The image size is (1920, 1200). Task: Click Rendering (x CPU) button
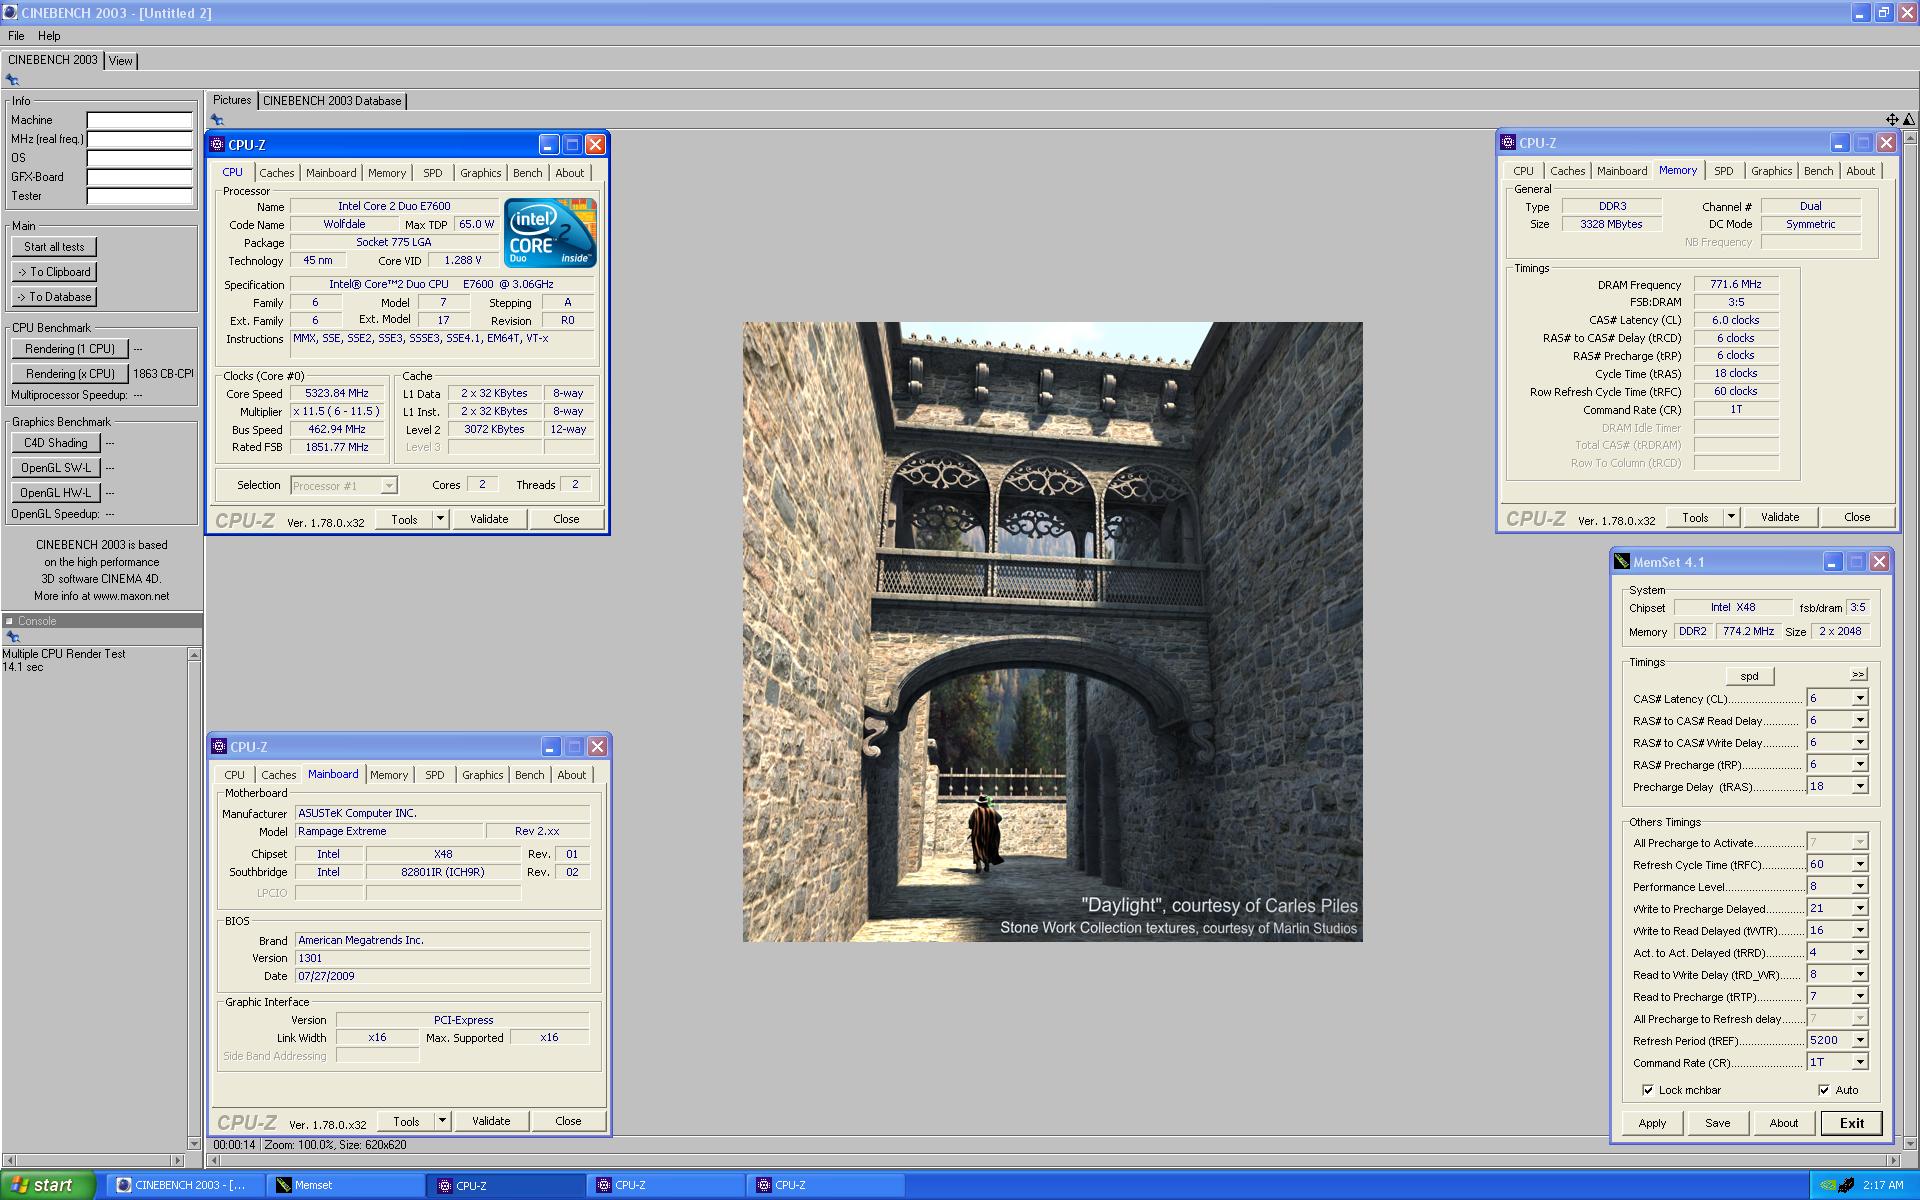click(70, 374)
